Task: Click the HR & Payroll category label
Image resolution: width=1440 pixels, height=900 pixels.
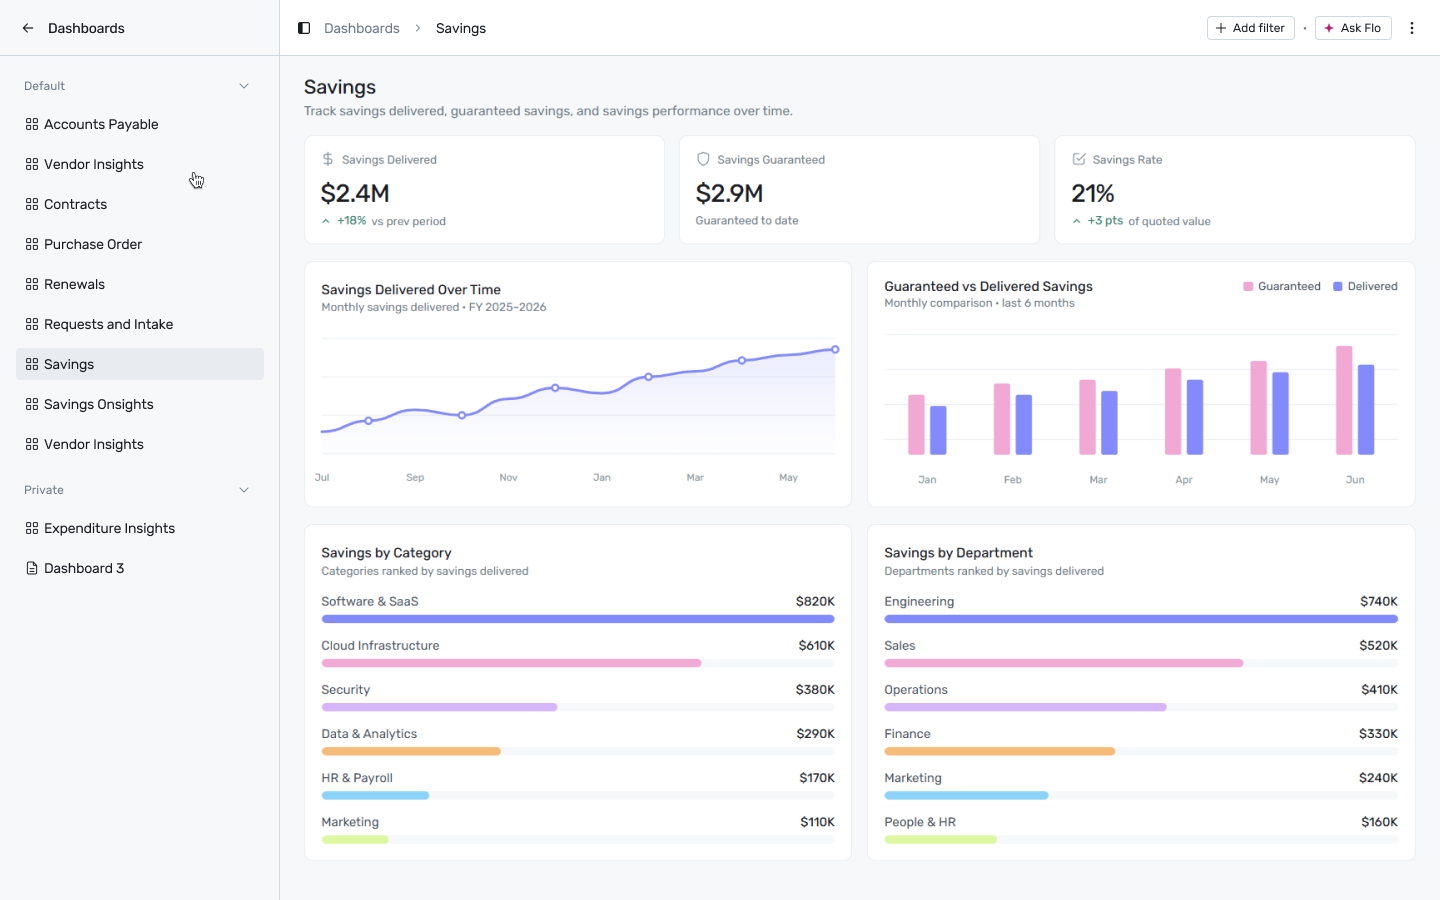Action: click(x=357, y=778)
